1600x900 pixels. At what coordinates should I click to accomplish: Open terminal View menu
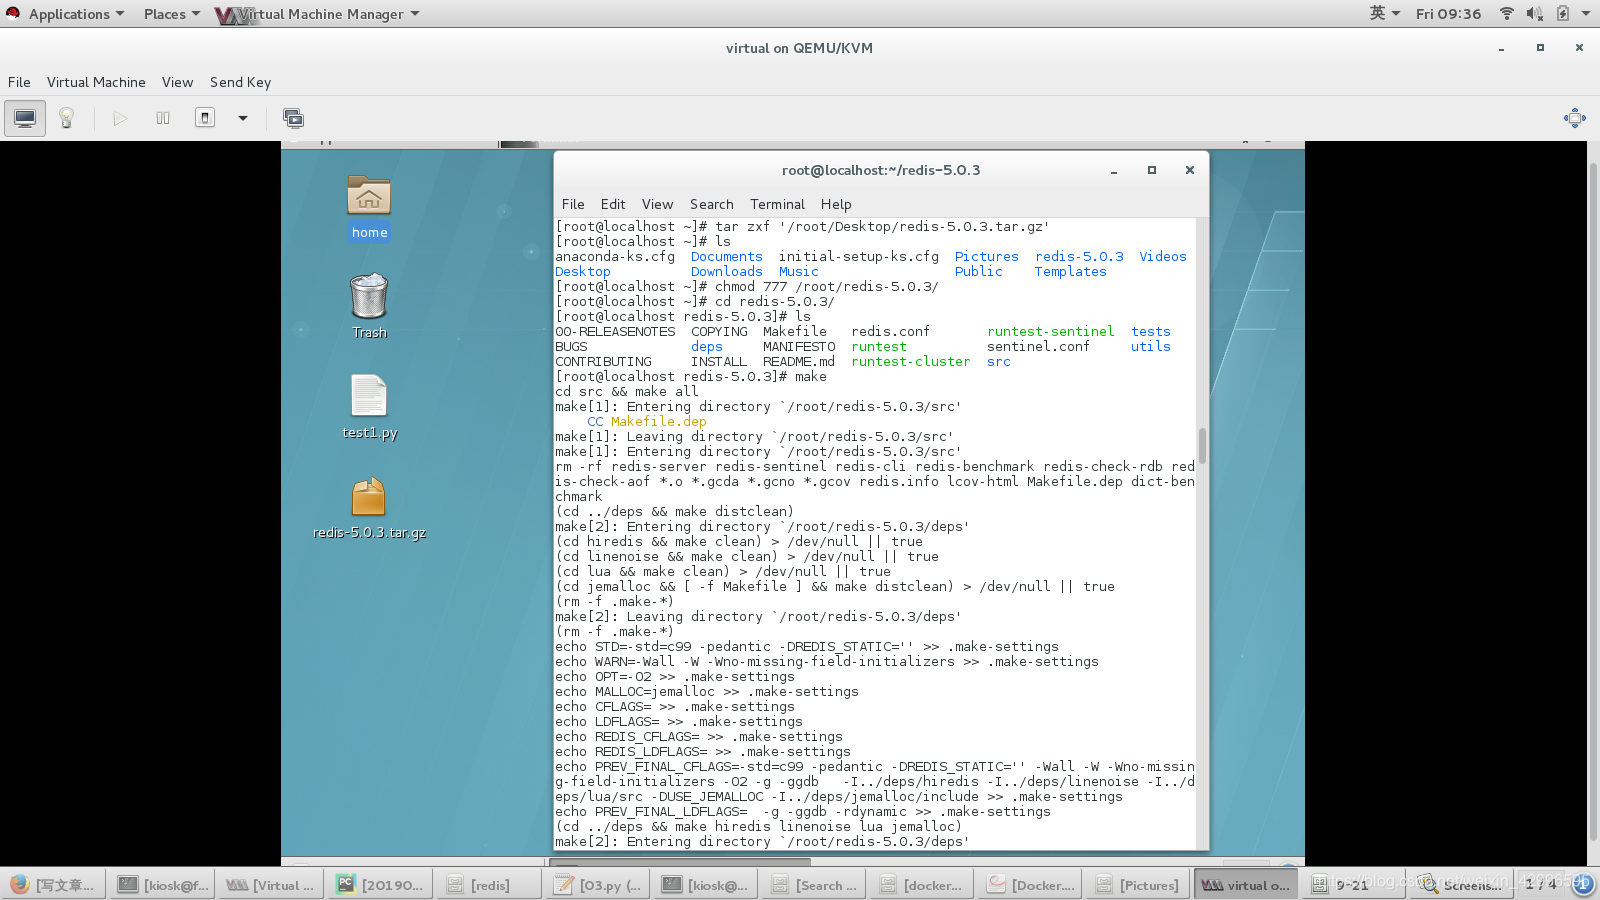coord(657,204)
